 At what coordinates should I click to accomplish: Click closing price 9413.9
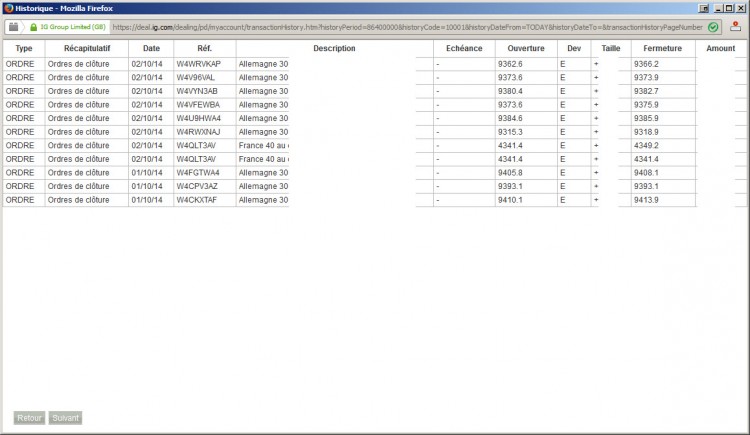click(x=646, y=200)
